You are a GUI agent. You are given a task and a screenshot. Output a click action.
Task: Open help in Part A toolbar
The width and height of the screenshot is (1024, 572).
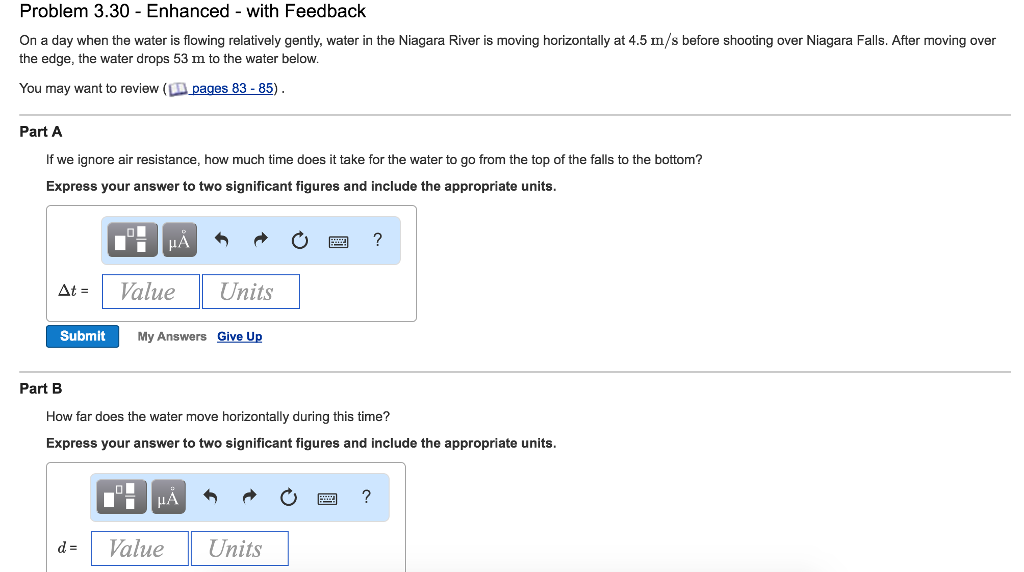[x=377, y=240]
